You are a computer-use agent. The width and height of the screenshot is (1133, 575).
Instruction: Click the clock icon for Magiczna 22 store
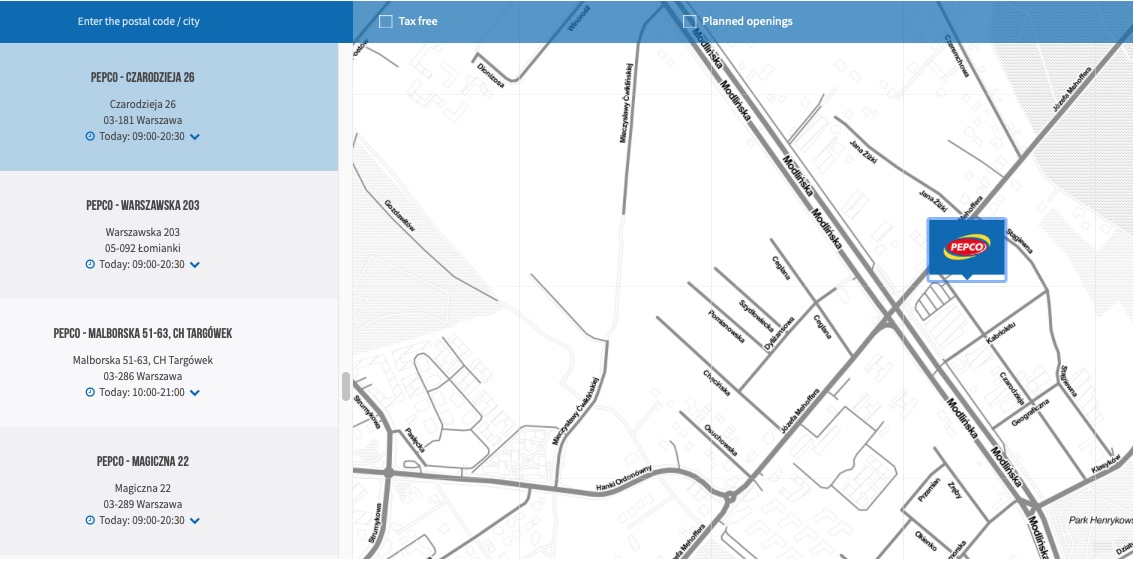pos(90,520)
